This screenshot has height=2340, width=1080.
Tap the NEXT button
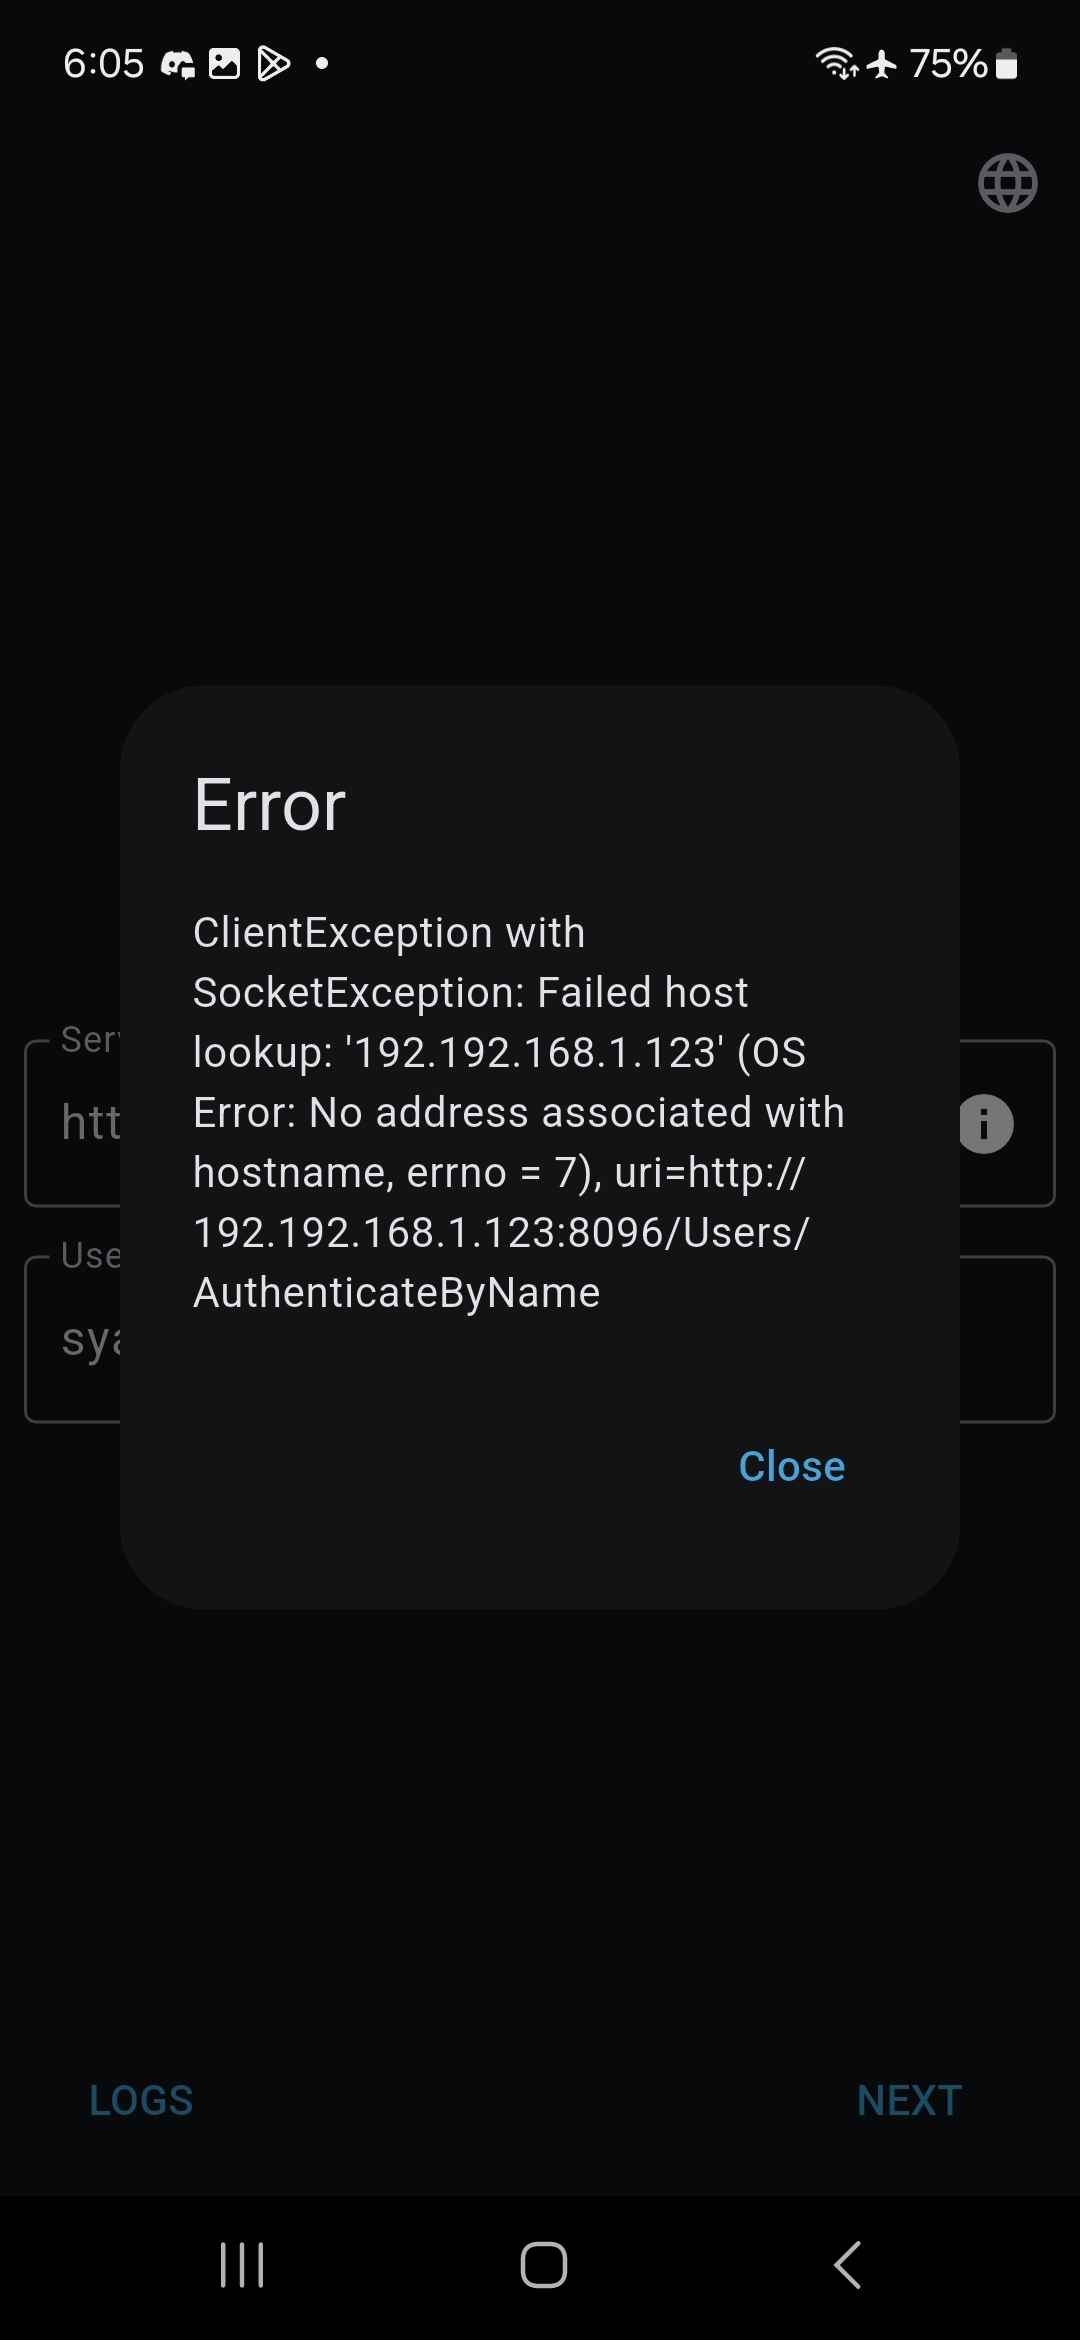click(909, 2100)
